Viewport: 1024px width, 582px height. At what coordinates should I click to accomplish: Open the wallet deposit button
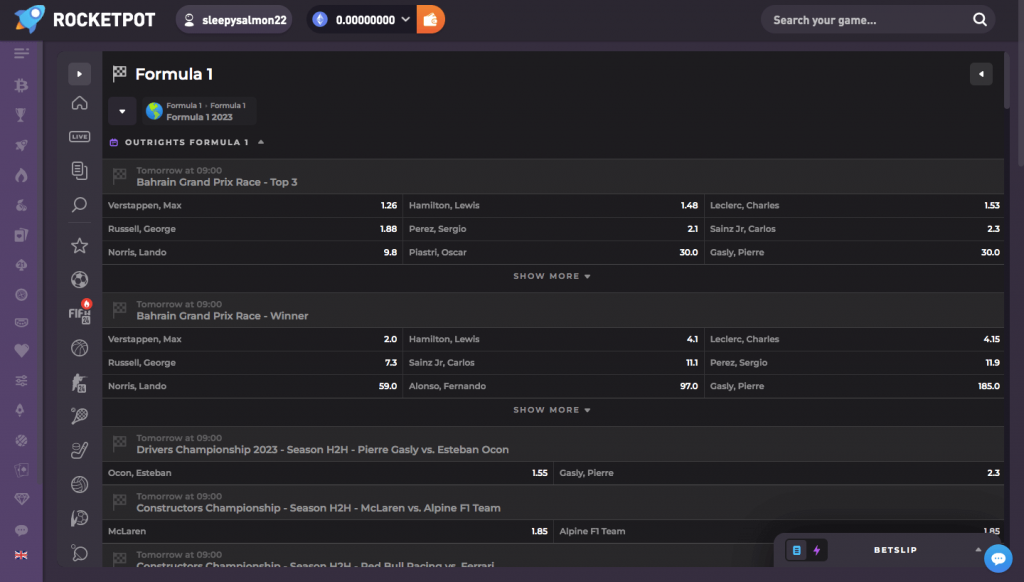point(430,20)
